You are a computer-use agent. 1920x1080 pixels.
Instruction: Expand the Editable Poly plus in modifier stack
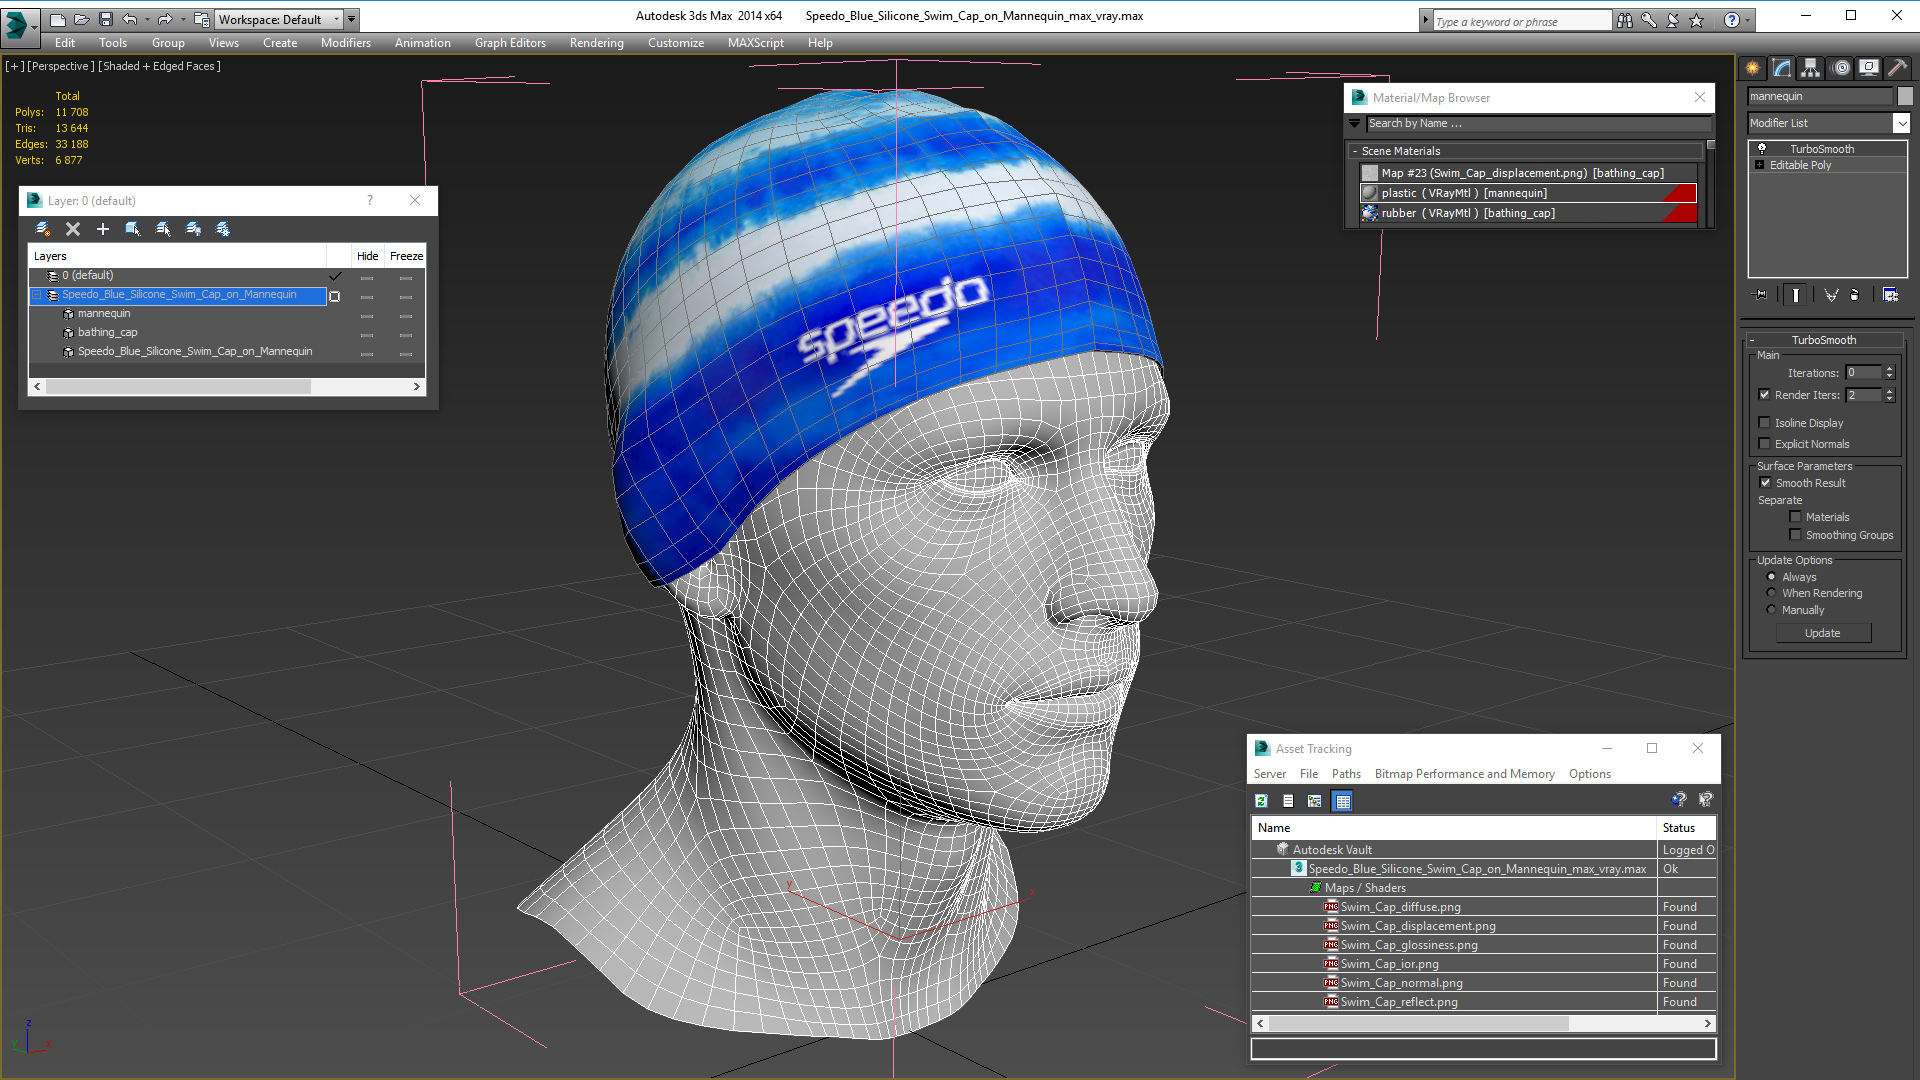[1760, 165]
